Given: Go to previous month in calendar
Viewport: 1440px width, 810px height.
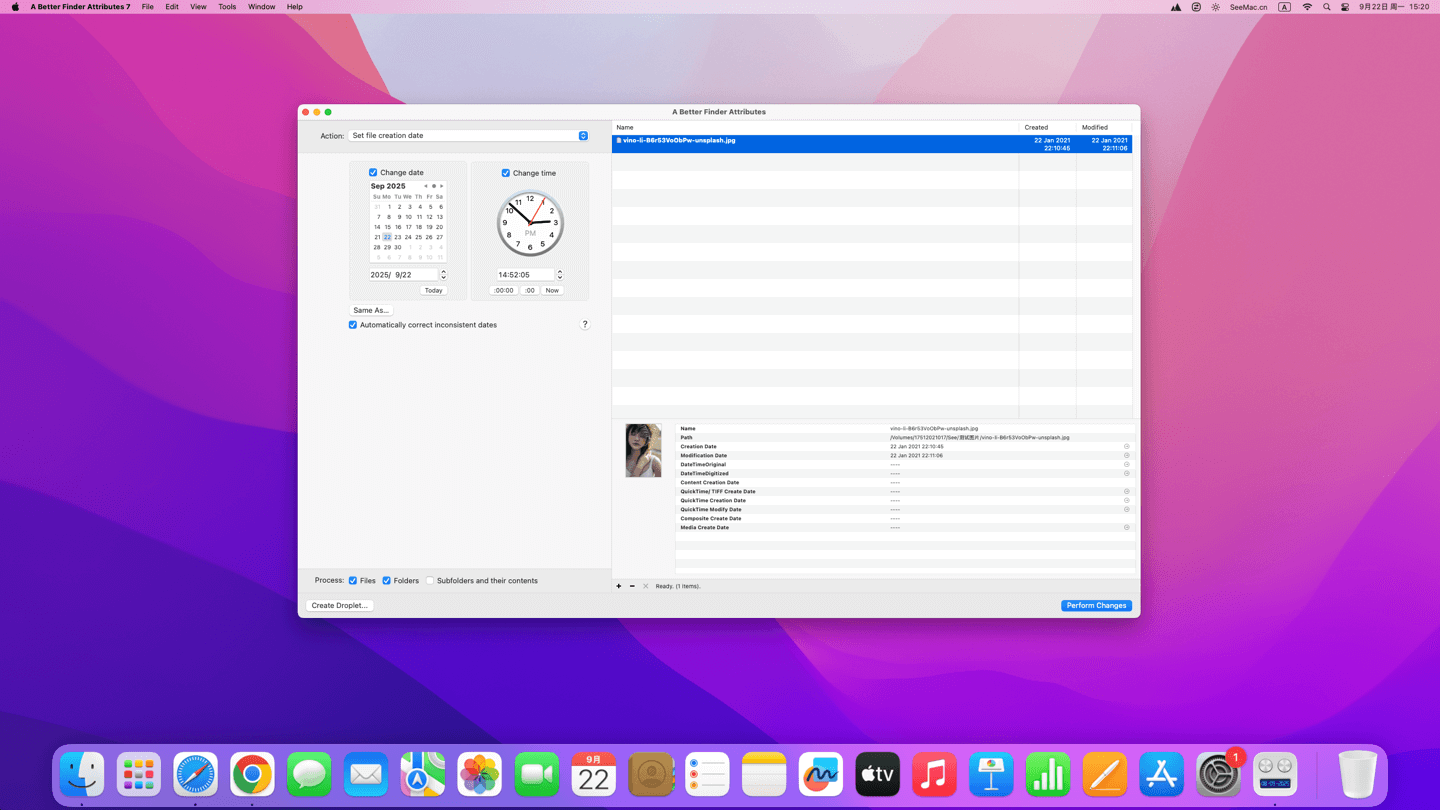Looking at the screenshot, I should point(426,186).
